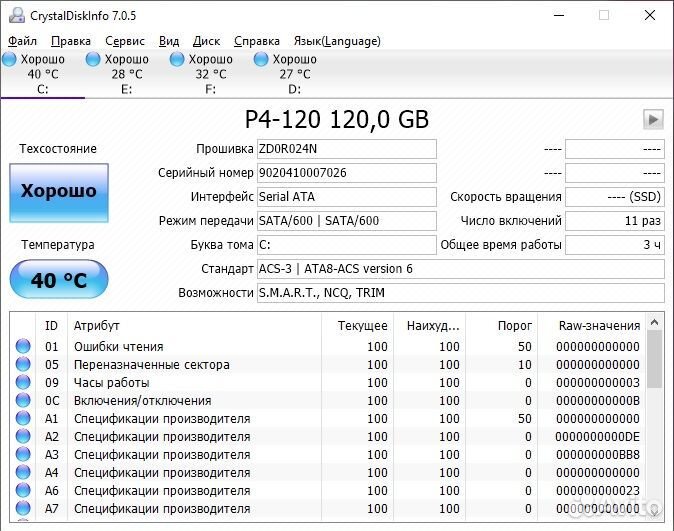Screen dimensions: 674x531
Task: Open the Диск menu
Action: pos(206,41)
